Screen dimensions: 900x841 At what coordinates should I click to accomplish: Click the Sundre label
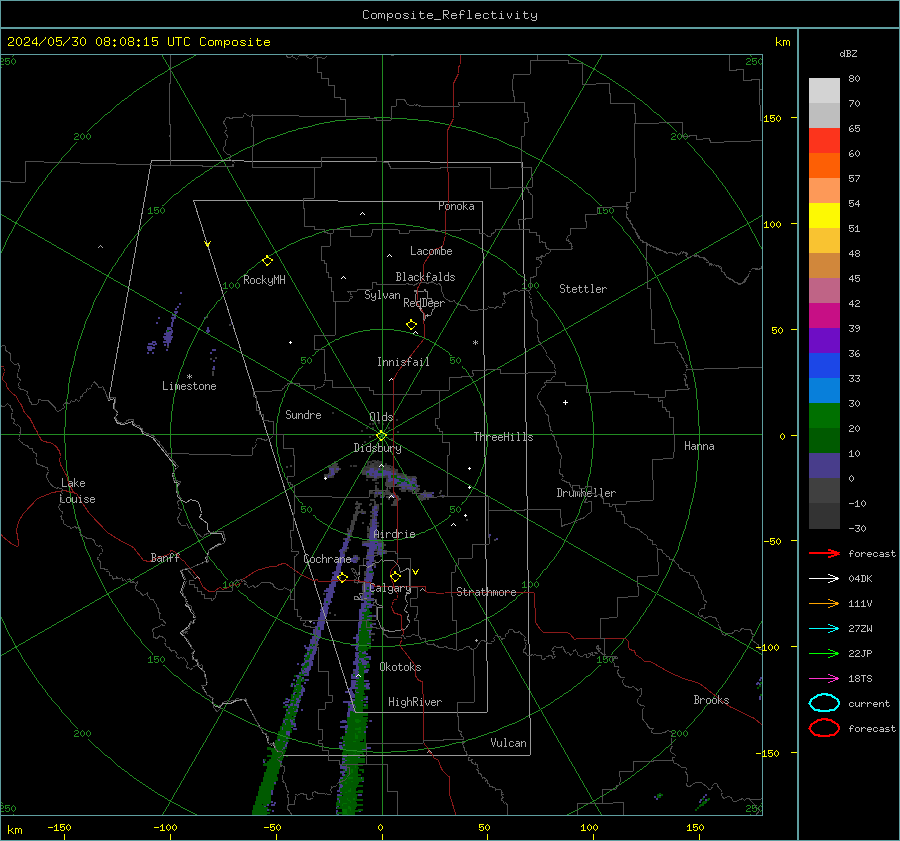tap(303, 414)
